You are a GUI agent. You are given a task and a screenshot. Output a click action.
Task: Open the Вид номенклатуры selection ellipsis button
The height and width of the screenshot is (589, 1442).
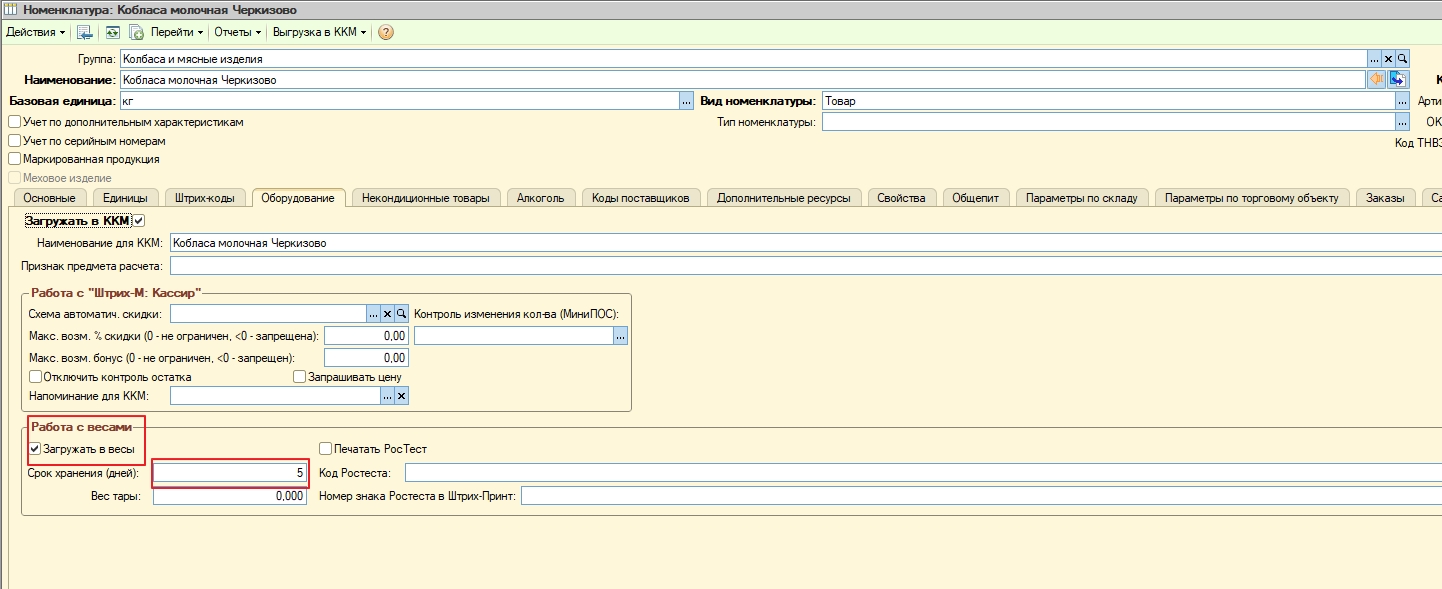click(x=1402, y=101)
